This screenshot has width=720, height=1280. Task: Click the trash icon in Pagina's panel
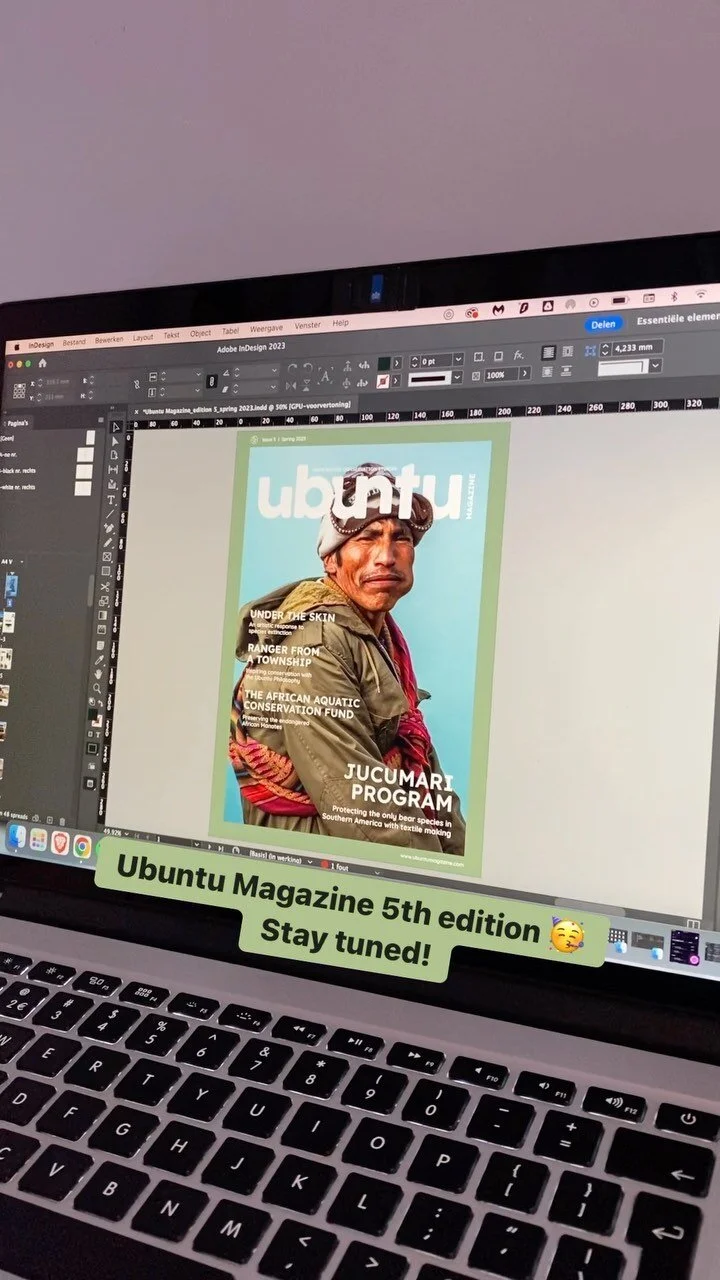click(62, 822)
